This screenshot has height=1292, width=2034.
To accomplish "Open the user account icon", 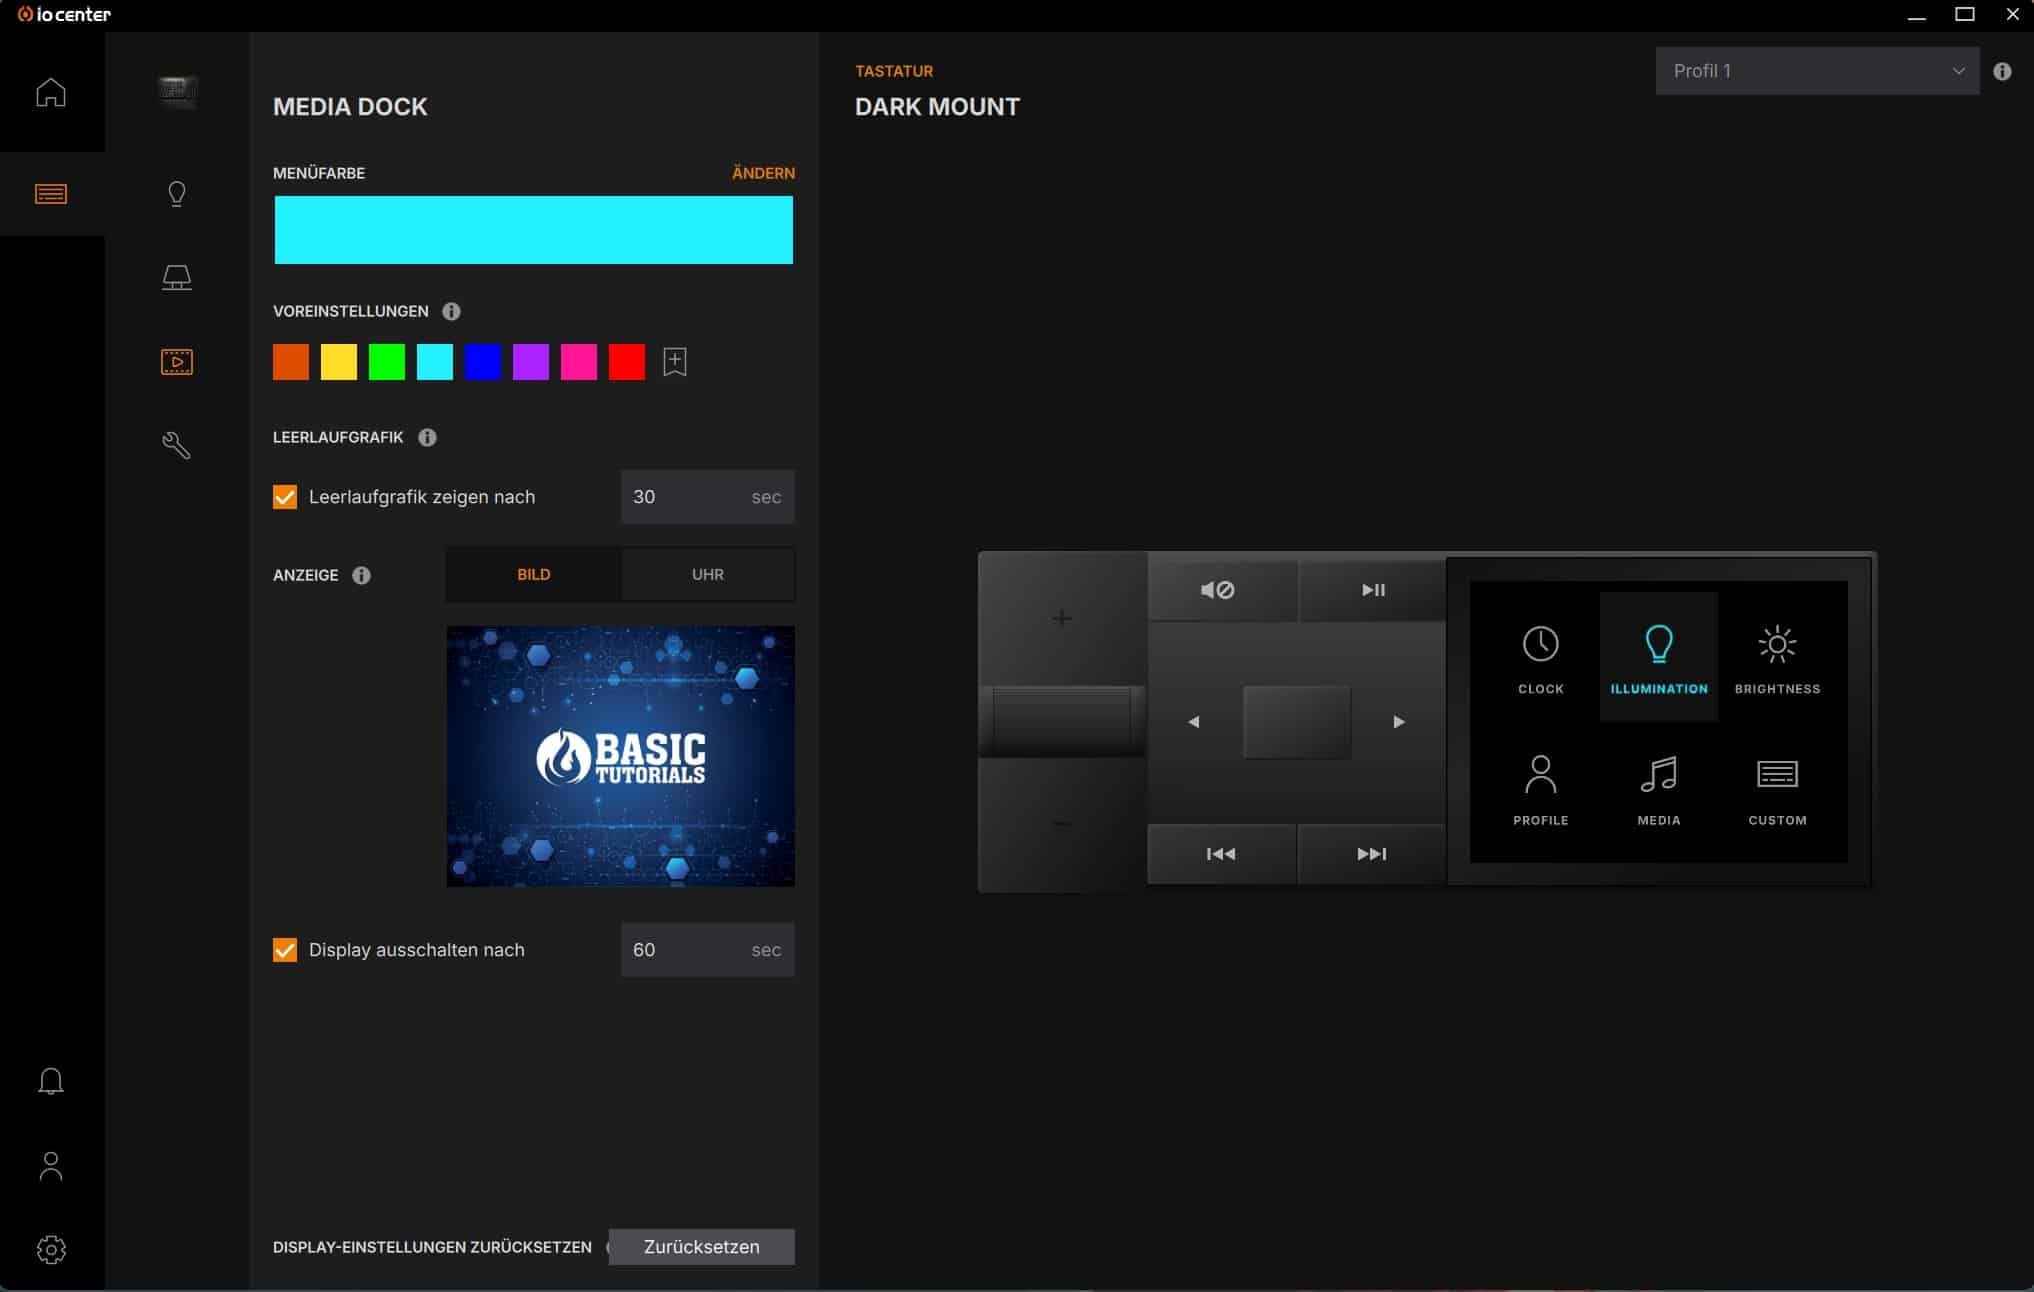I will tap(51, 1166).
